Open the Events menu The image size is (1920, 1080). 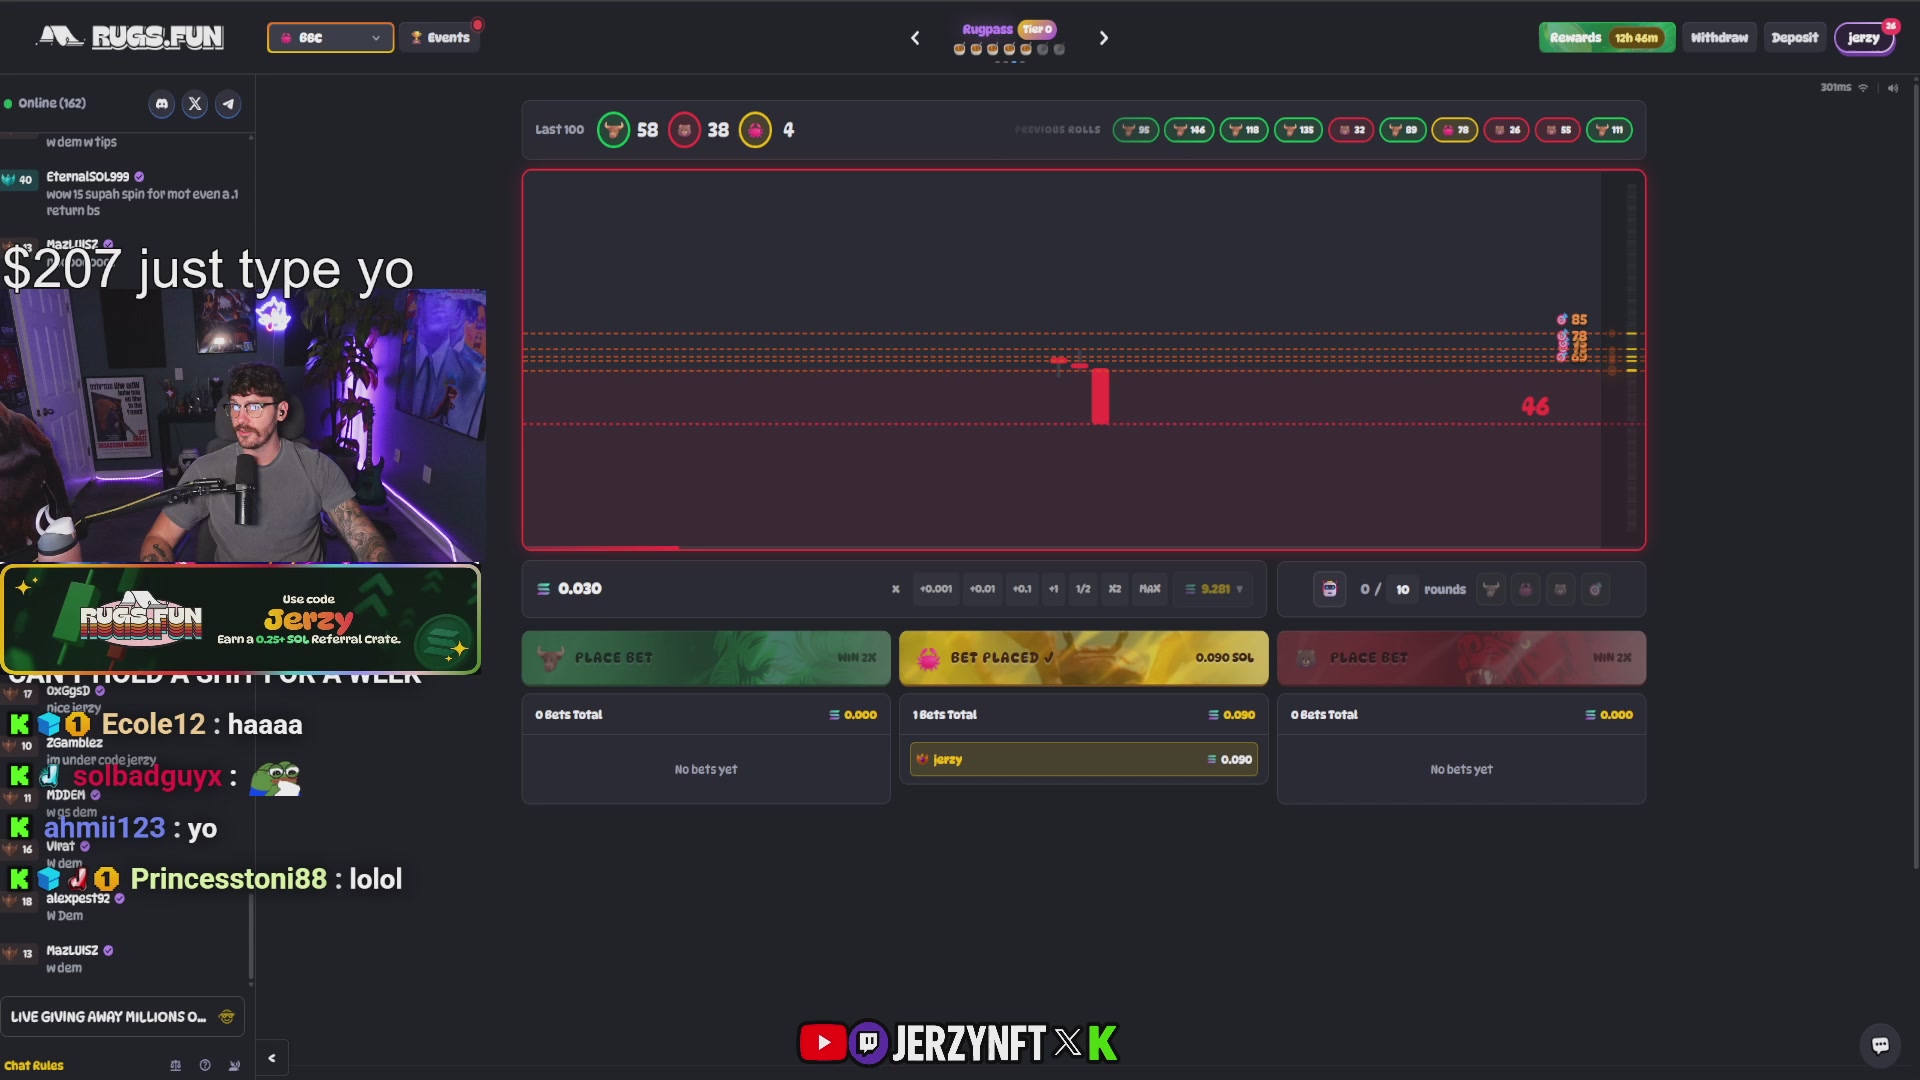pyautogui.click(x=440, y=38)
